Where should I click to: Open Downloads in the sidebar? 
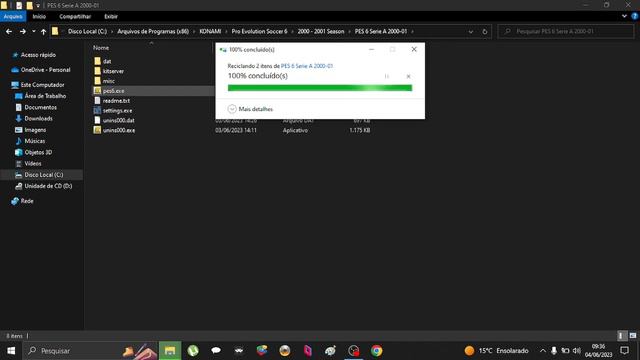tap(34, 118)
